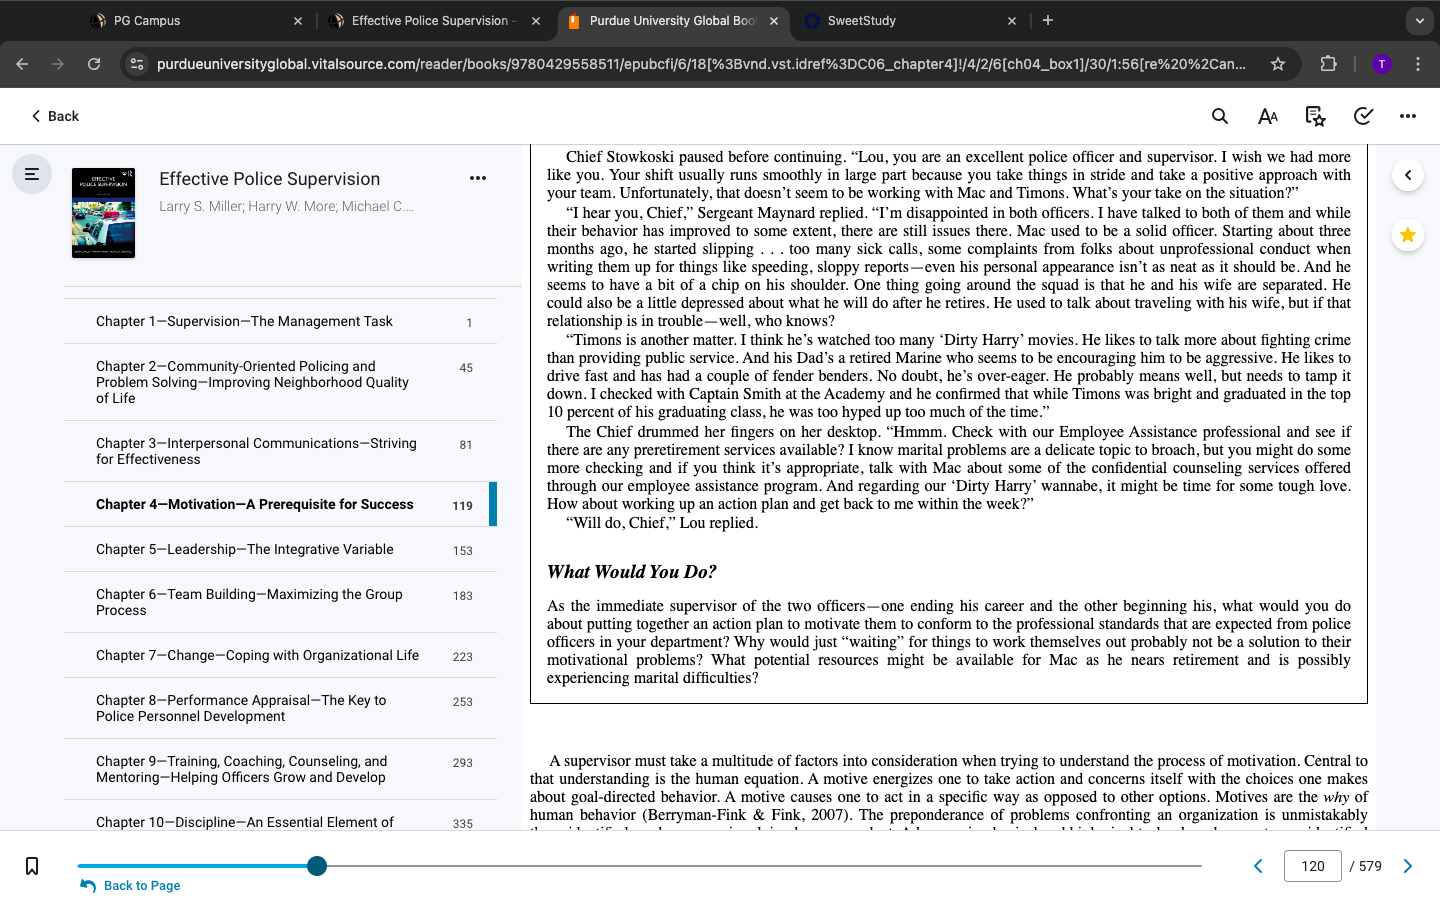Open reader more options ellipsis
The height and width of the screenshot is (900, 1440).
pyautogui.click(x=1408, y=116)
